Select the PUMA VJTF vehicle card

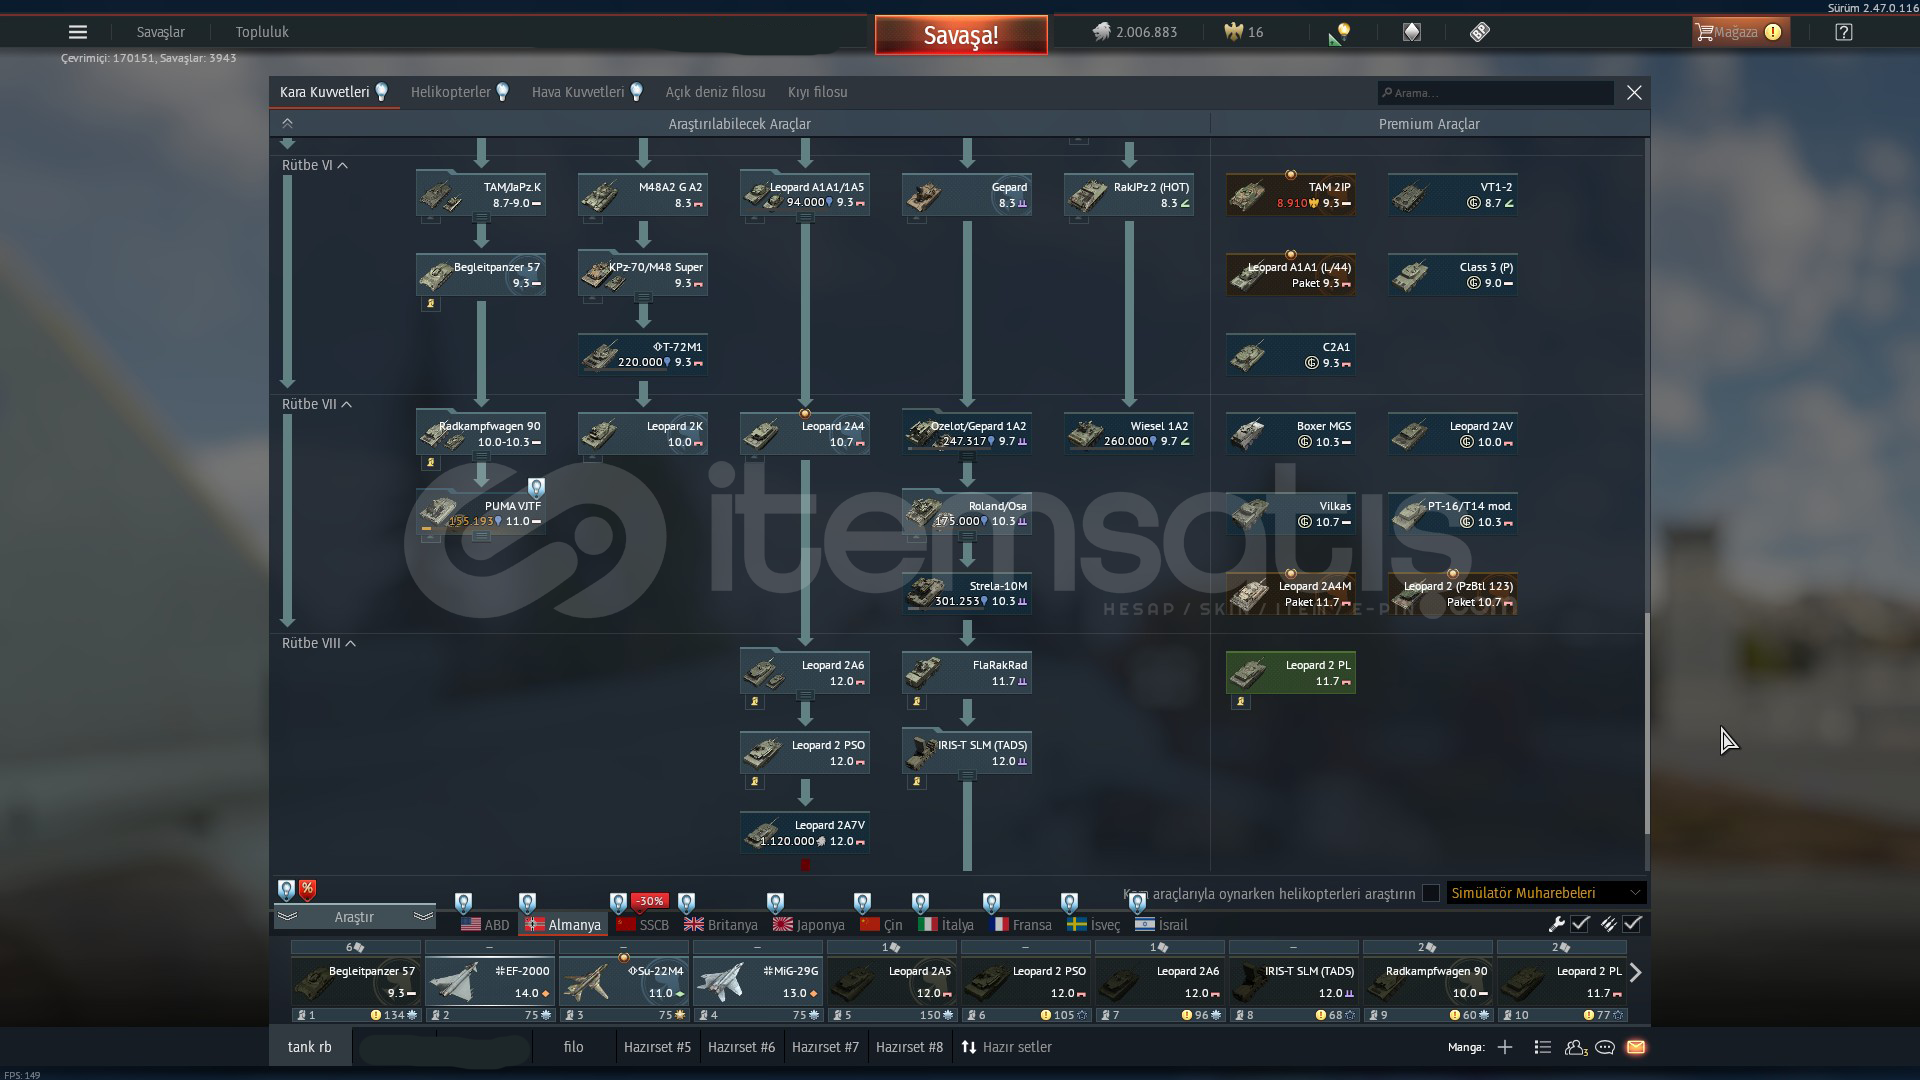pos(481,513)
